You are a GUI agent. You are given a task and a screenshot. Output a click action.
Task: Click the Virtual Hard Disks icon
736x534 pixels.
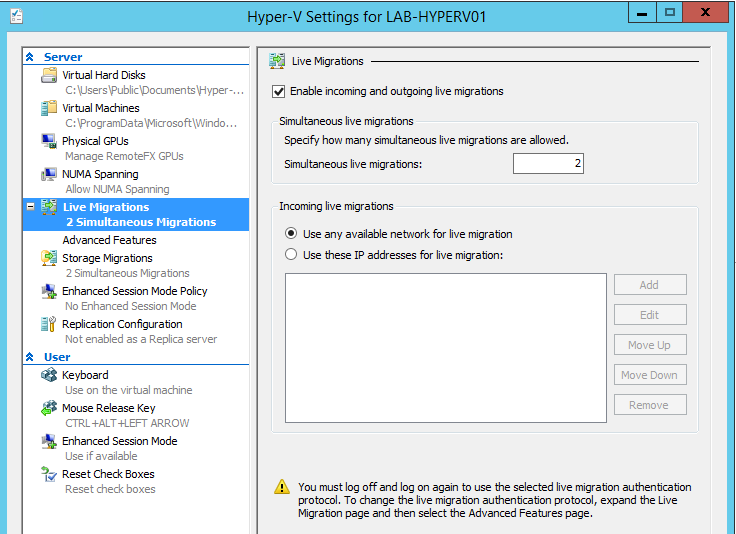(x=49, y=75)
